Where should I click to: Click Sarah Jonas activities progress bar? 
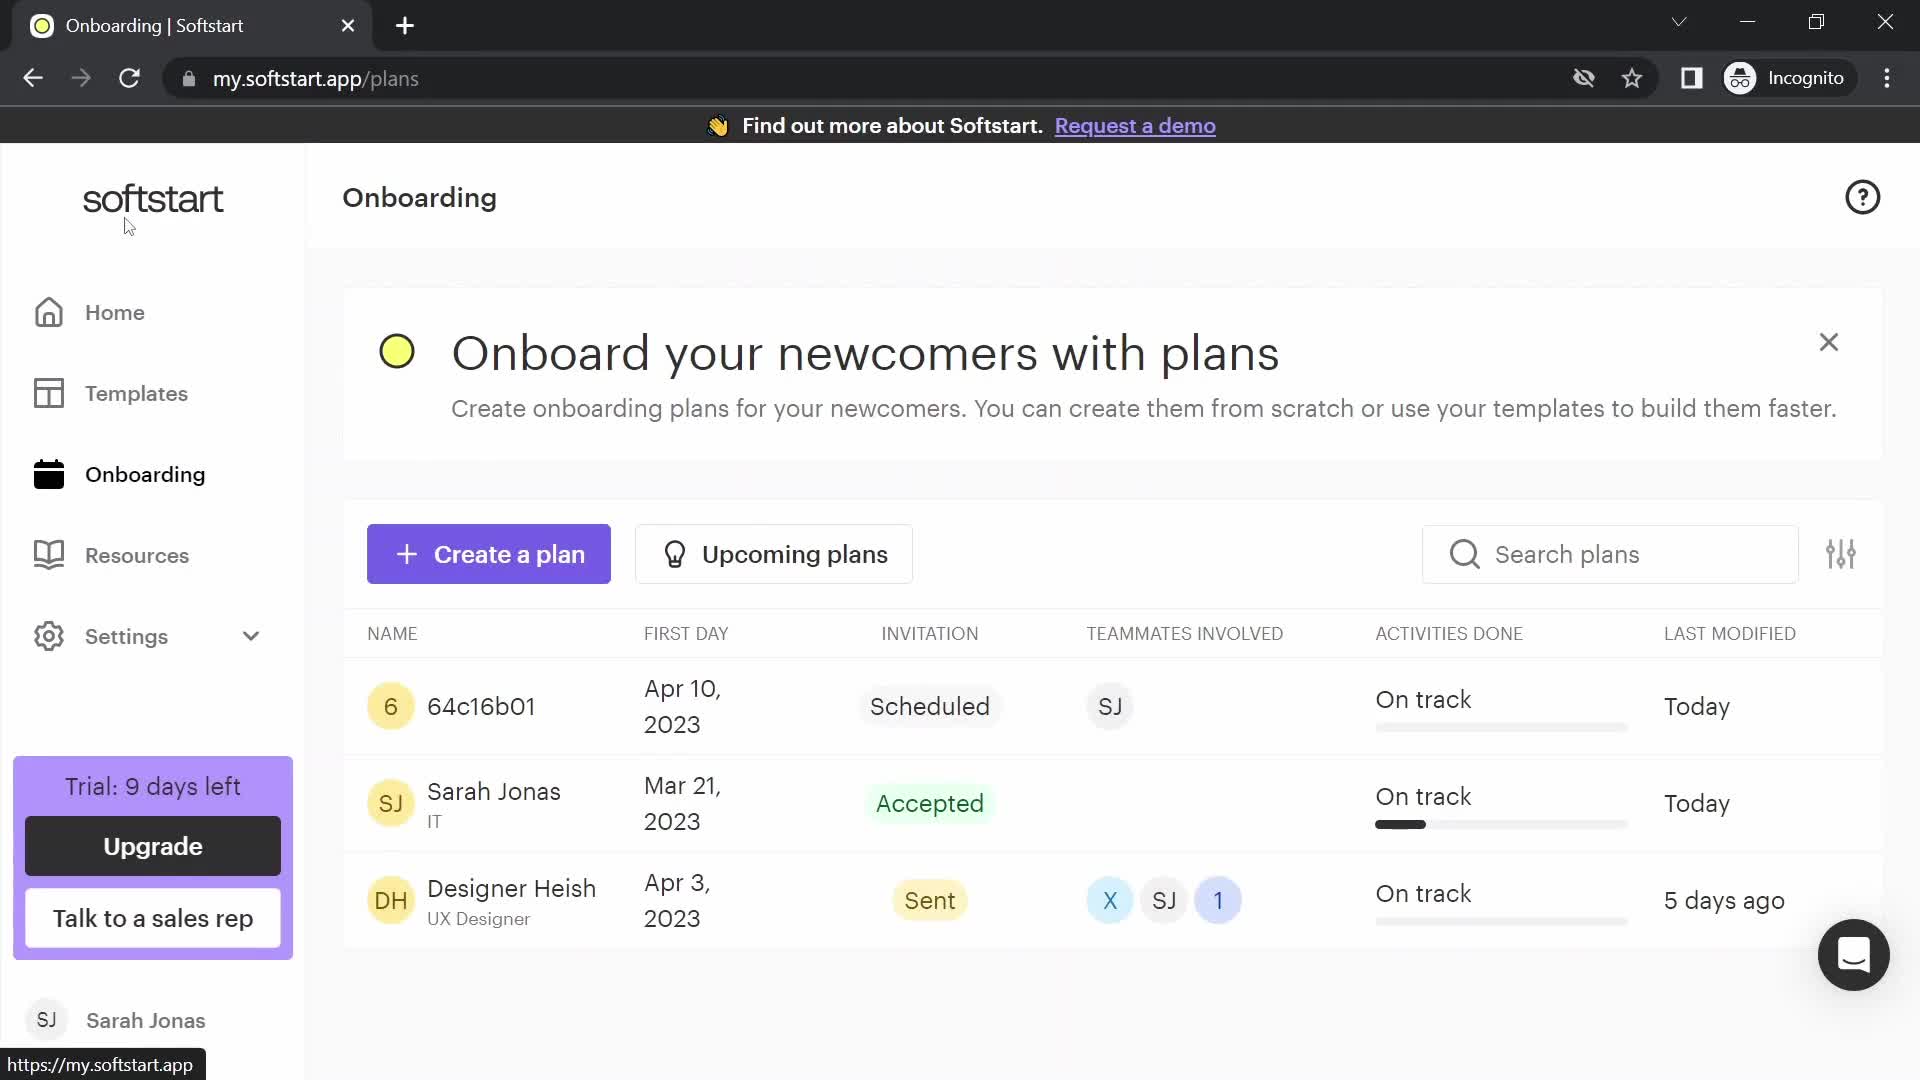pos(1501,825)
